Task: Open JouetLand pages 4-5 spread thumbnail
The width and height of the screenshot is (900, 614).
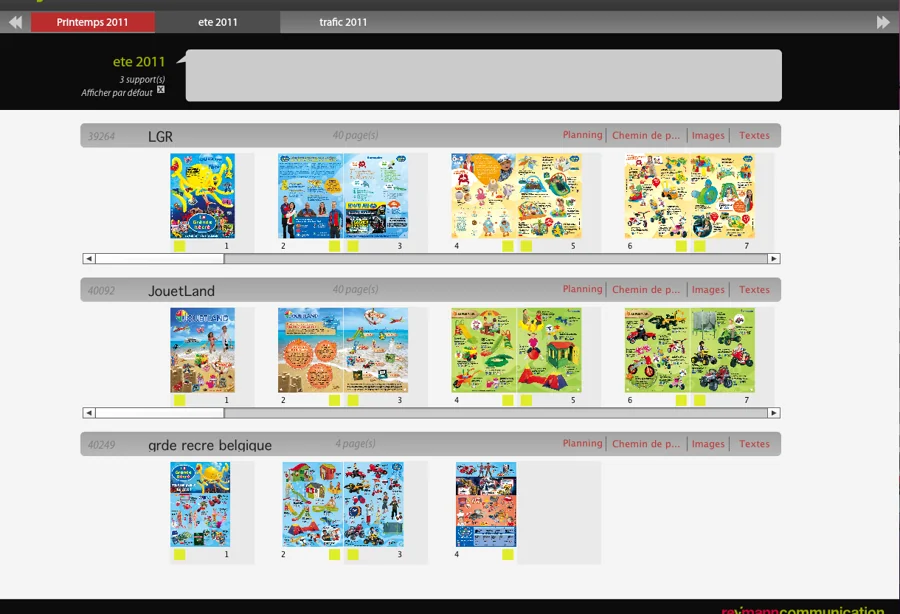Action: click(517, 350)
